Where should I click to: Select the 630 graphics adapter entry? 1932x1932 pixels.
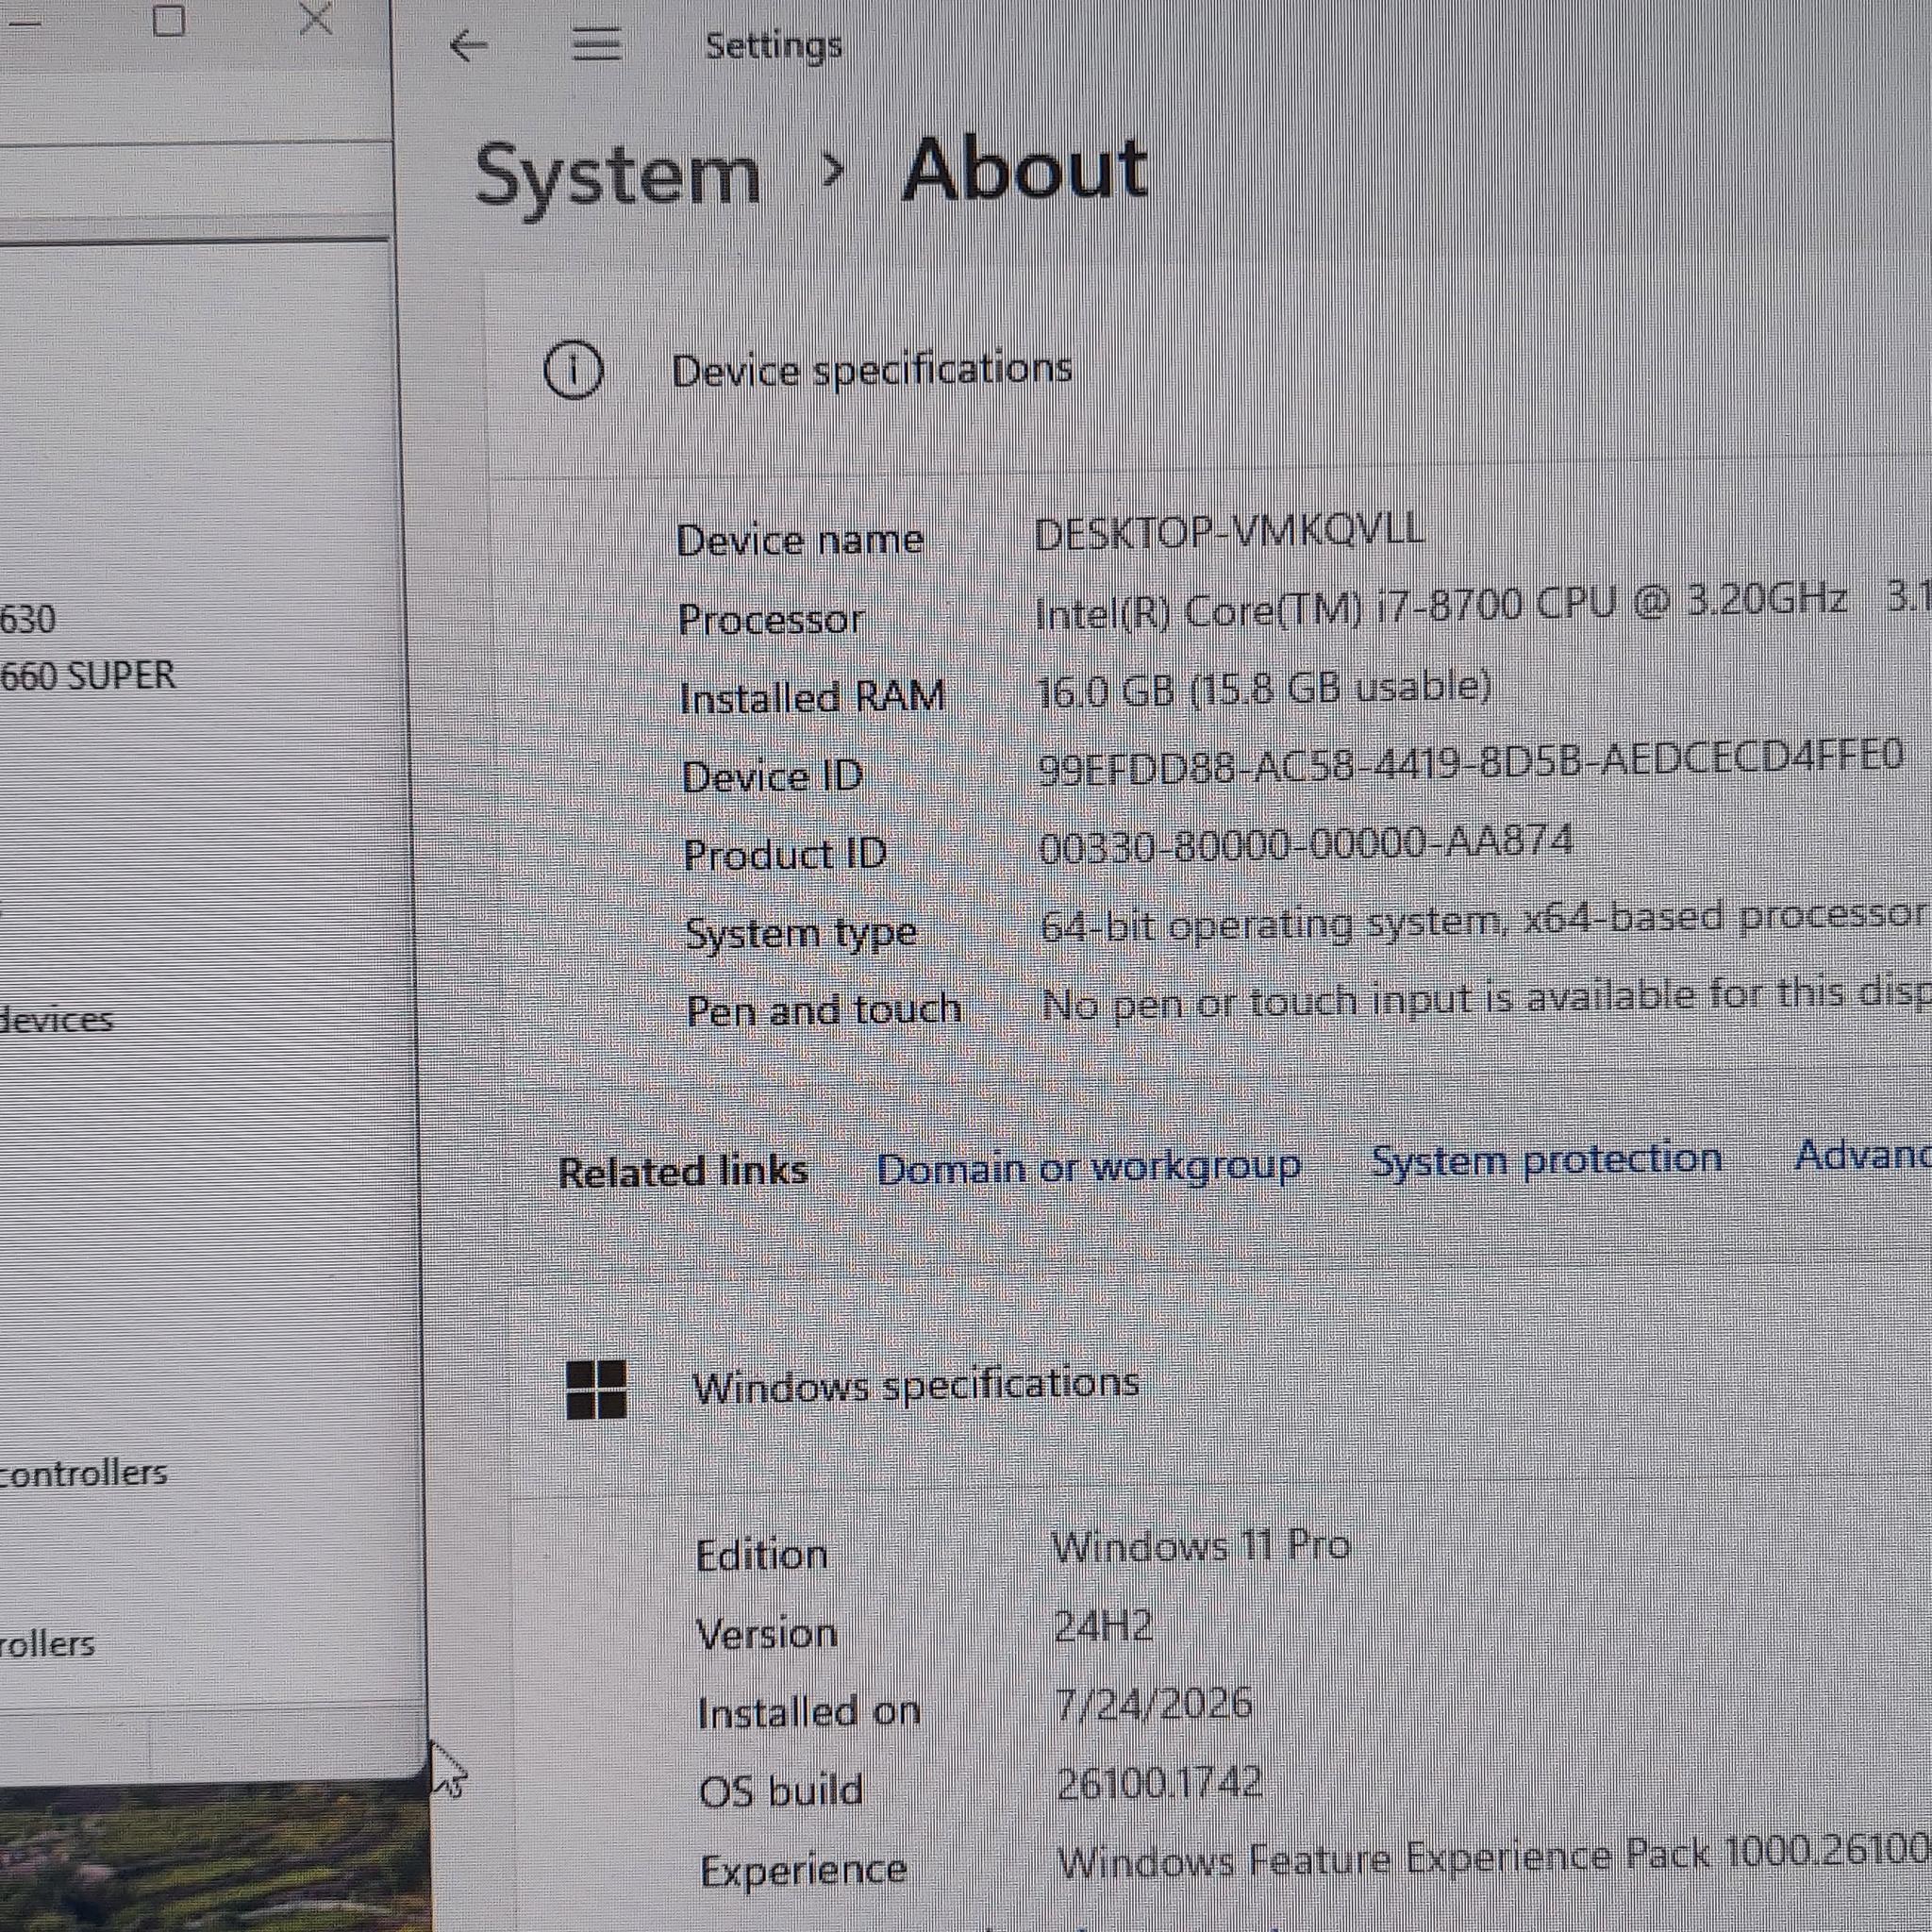pyautogui.click(x=28, y=620)
